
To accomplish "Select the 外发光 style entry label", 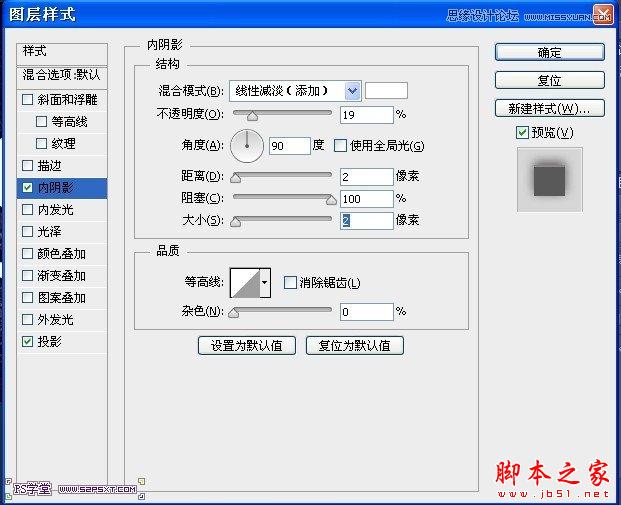I will (x=55, y=320).
